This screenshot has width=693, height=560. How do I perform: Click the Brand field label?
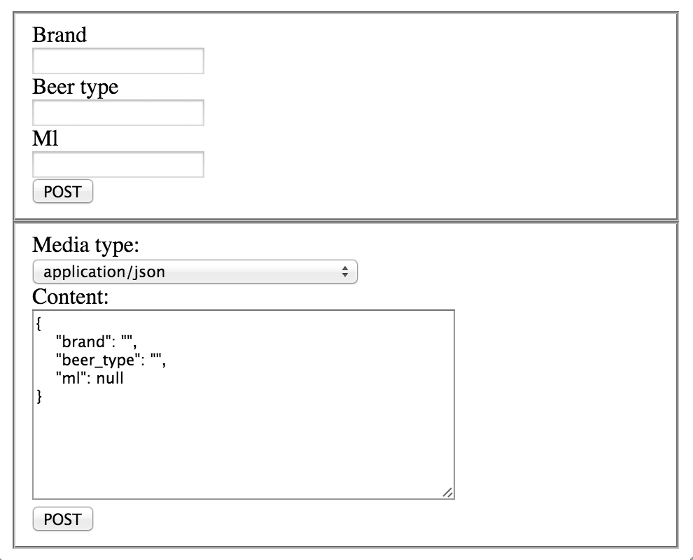59,35
